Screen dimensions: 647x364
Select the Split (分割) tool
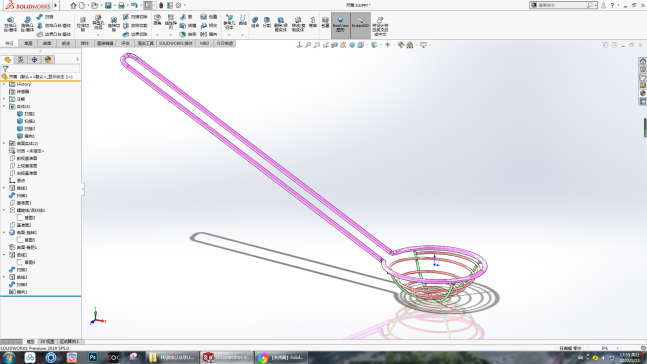(x=267, y=22)
